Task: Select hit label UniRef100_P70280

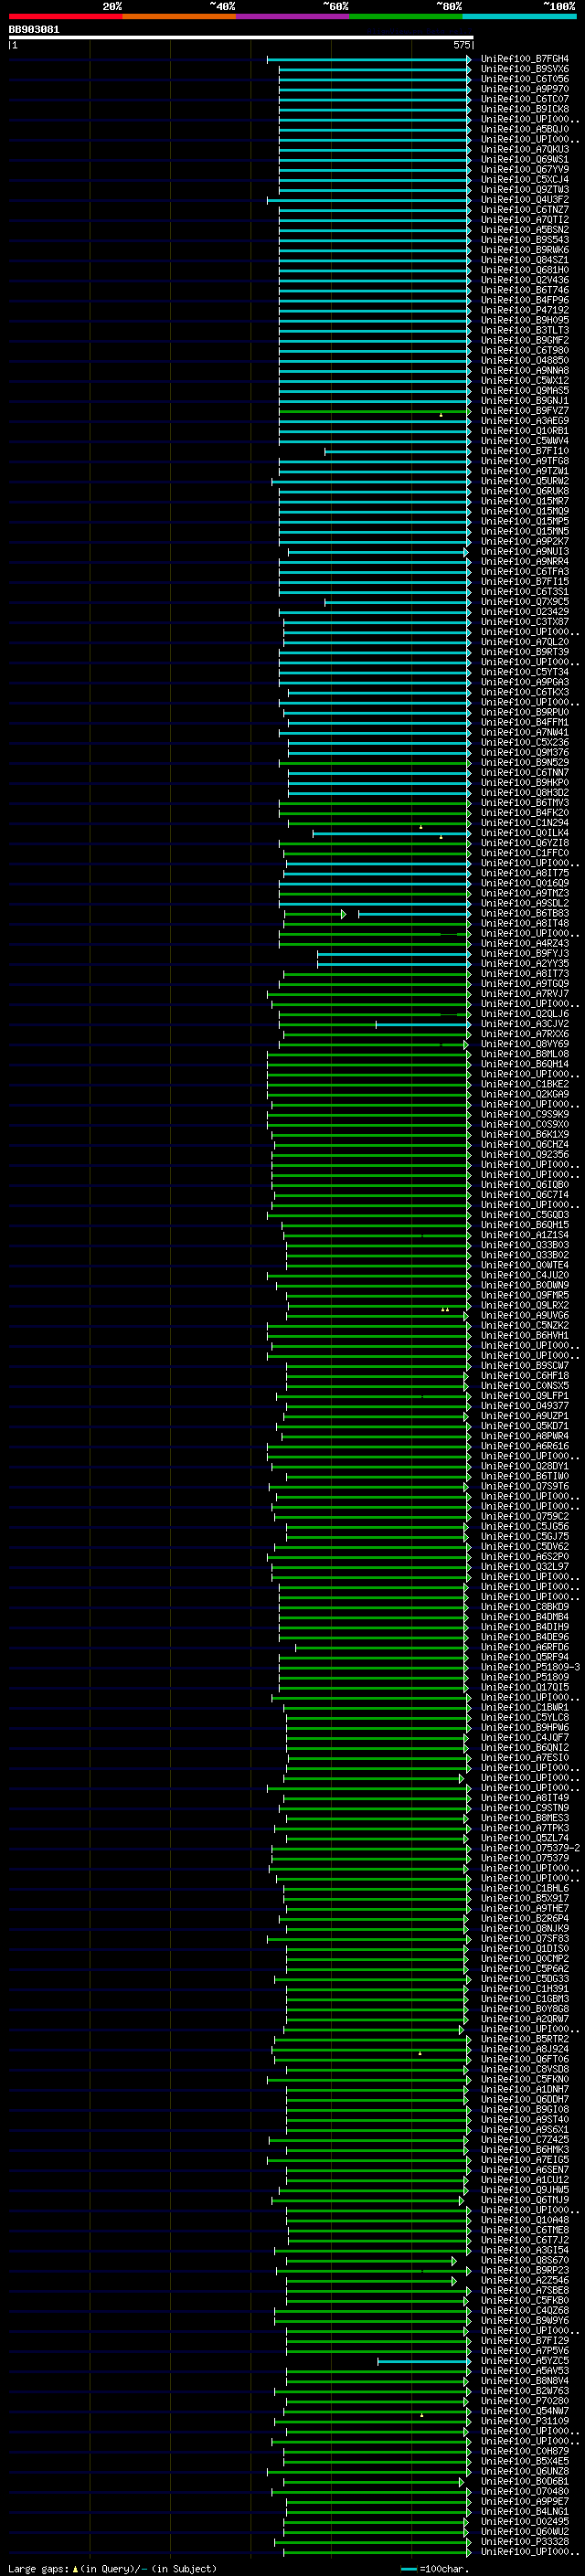Action: tap(525, 2400)
